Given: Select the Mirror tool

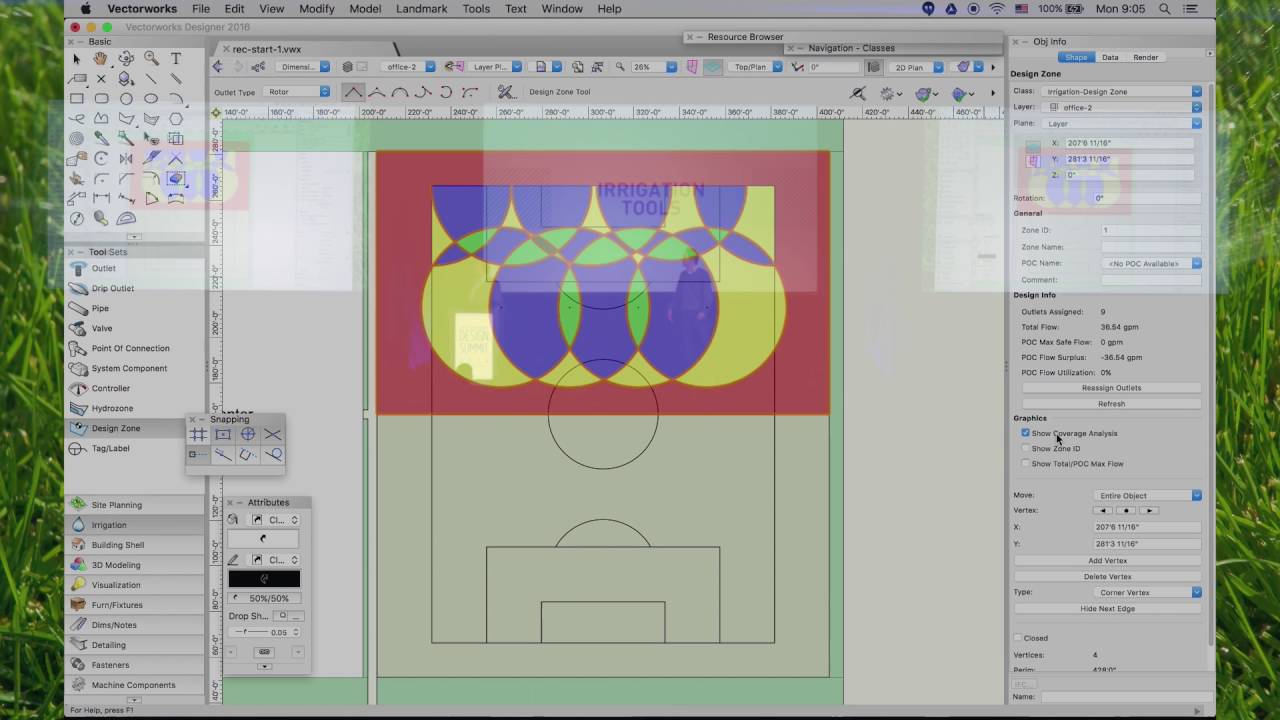Looking at the screenshot, I should [126, 159].
